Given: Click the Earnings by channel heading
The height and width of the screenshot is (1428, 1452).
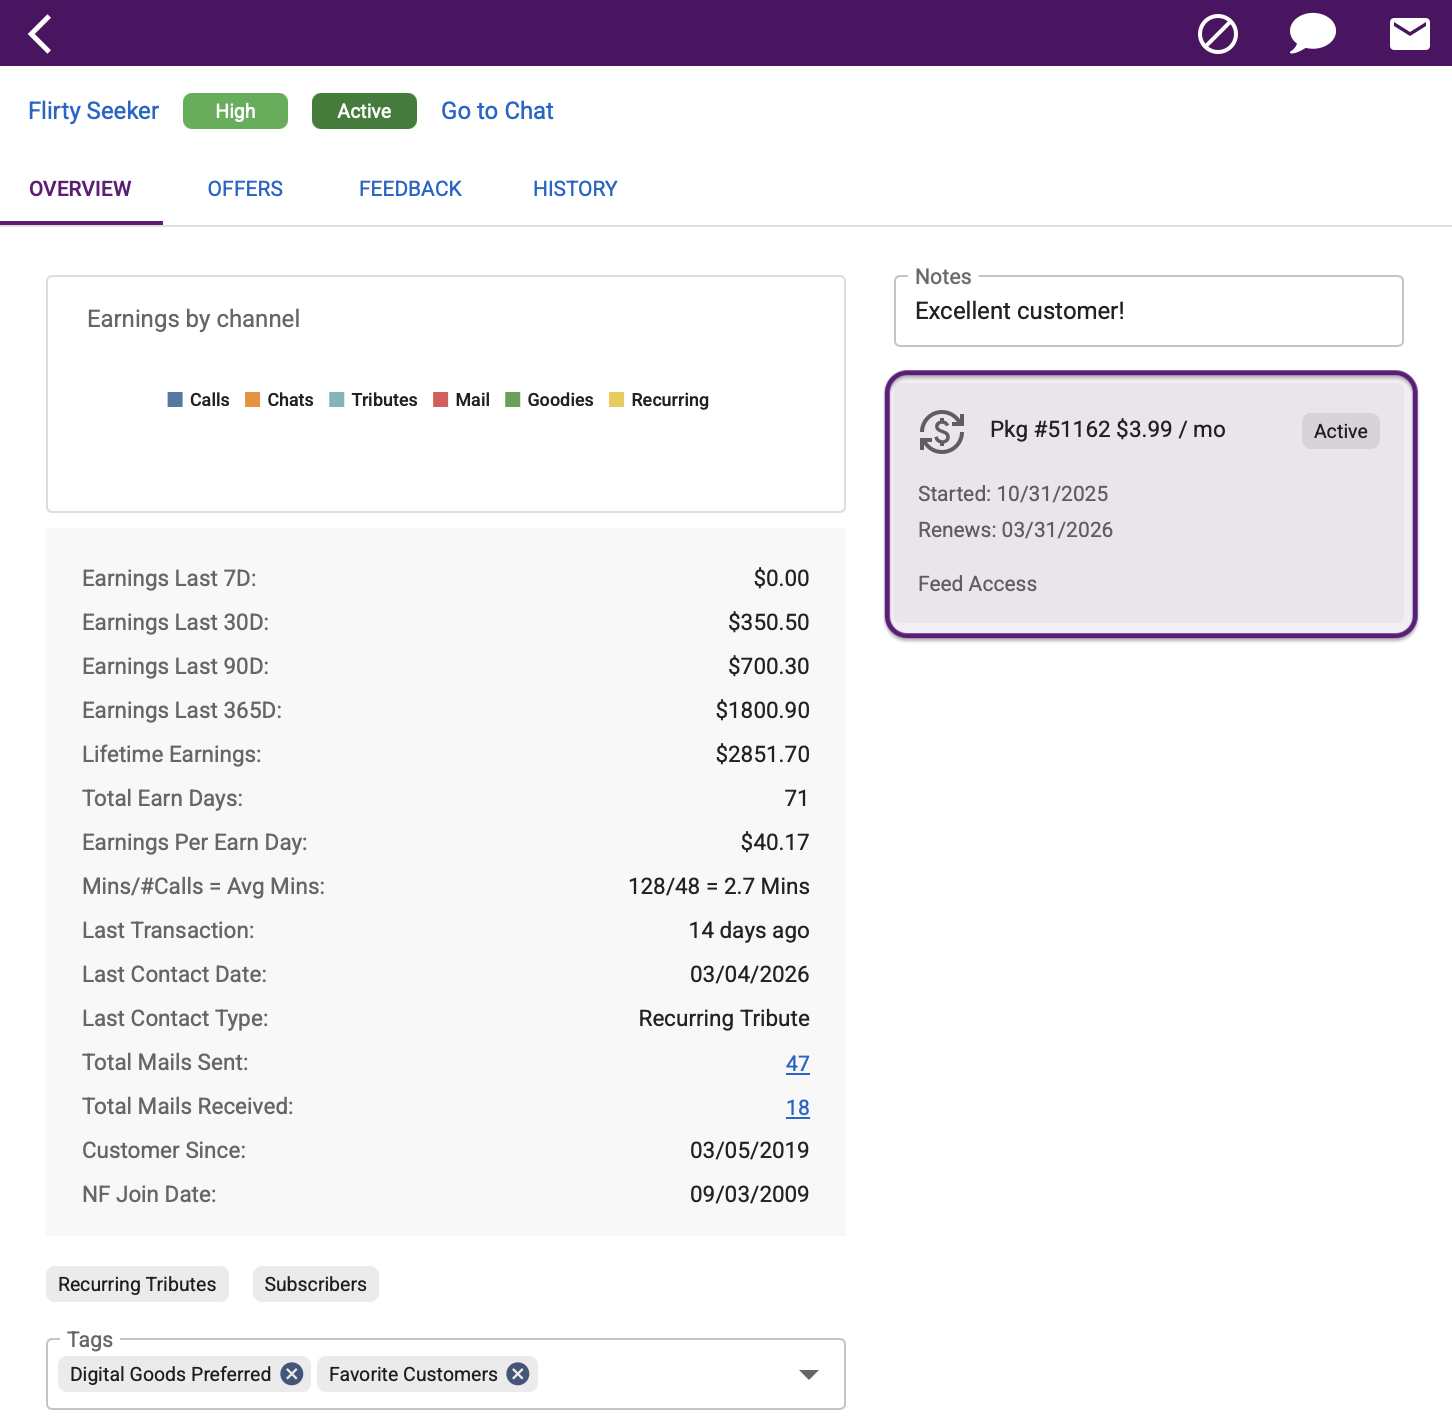Looking at the screenshot, I should click(x=193, y=319).
